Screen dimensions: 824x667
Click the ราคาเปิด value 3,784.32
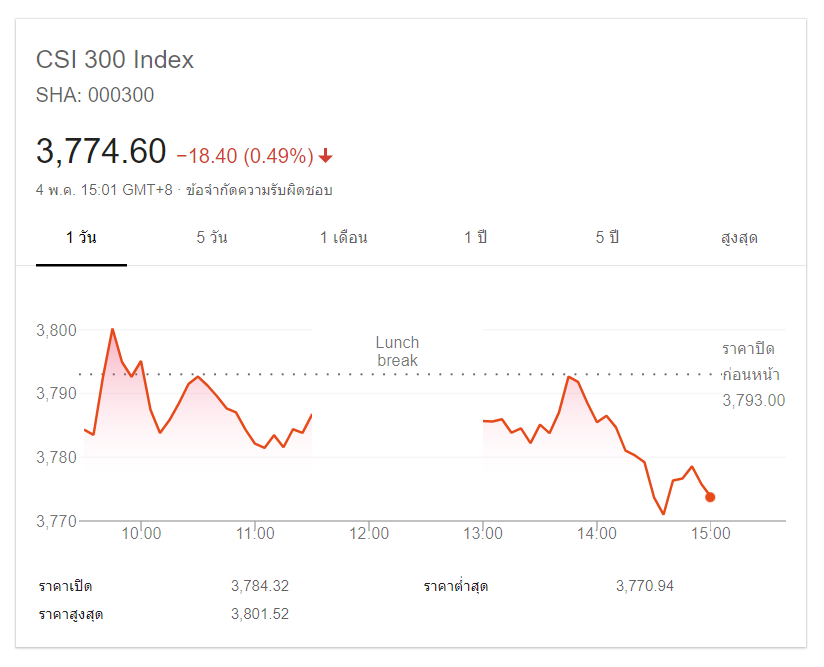(259, 586)
